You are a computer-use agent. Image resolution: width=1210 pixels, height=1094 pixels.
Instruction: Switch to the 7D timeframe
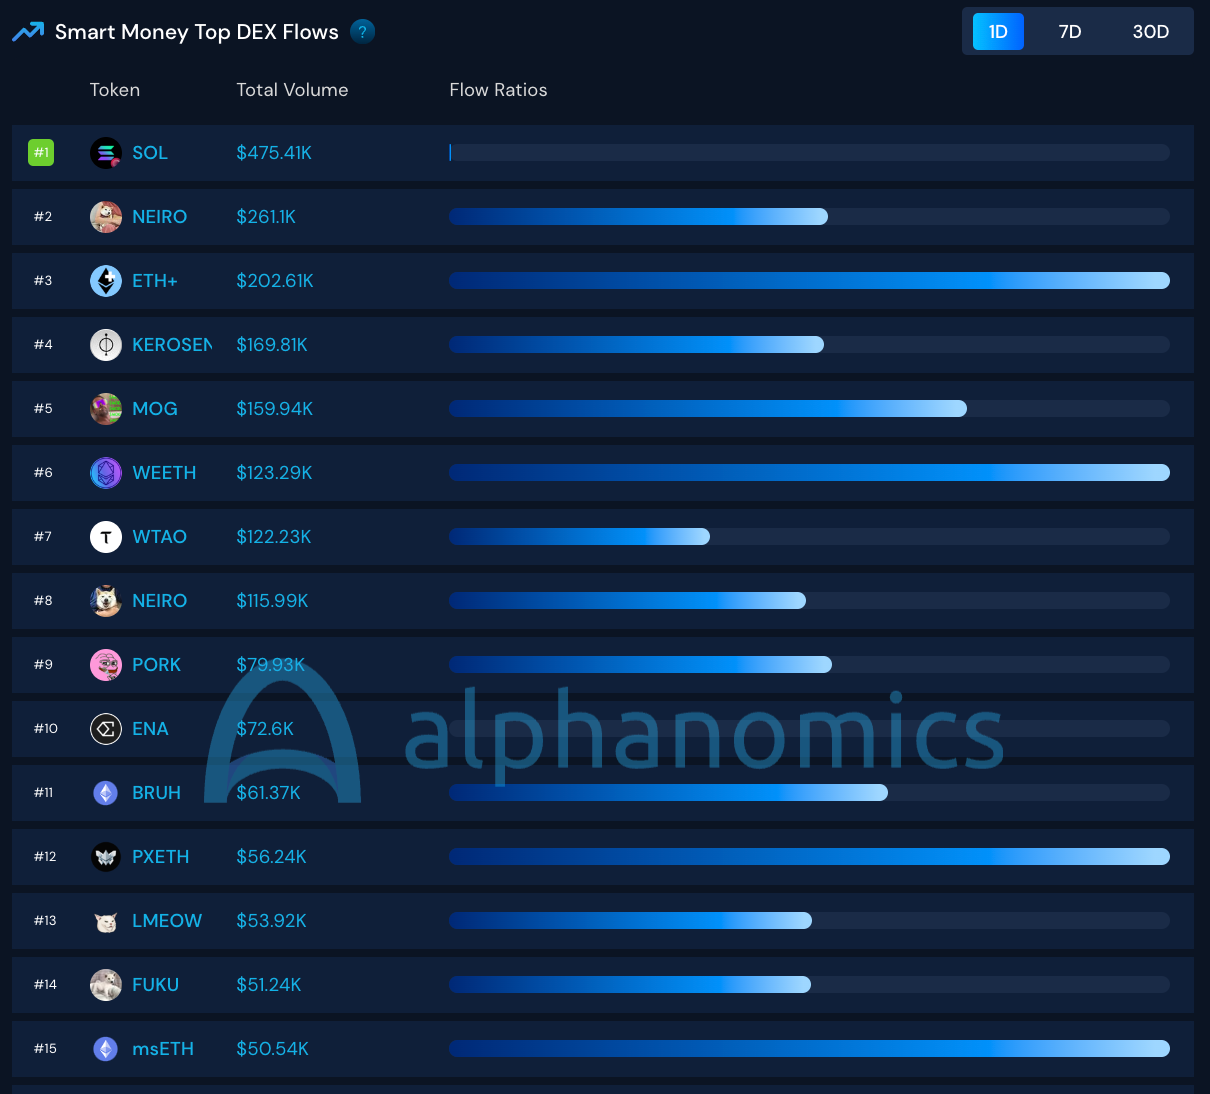coord(1070,32)
